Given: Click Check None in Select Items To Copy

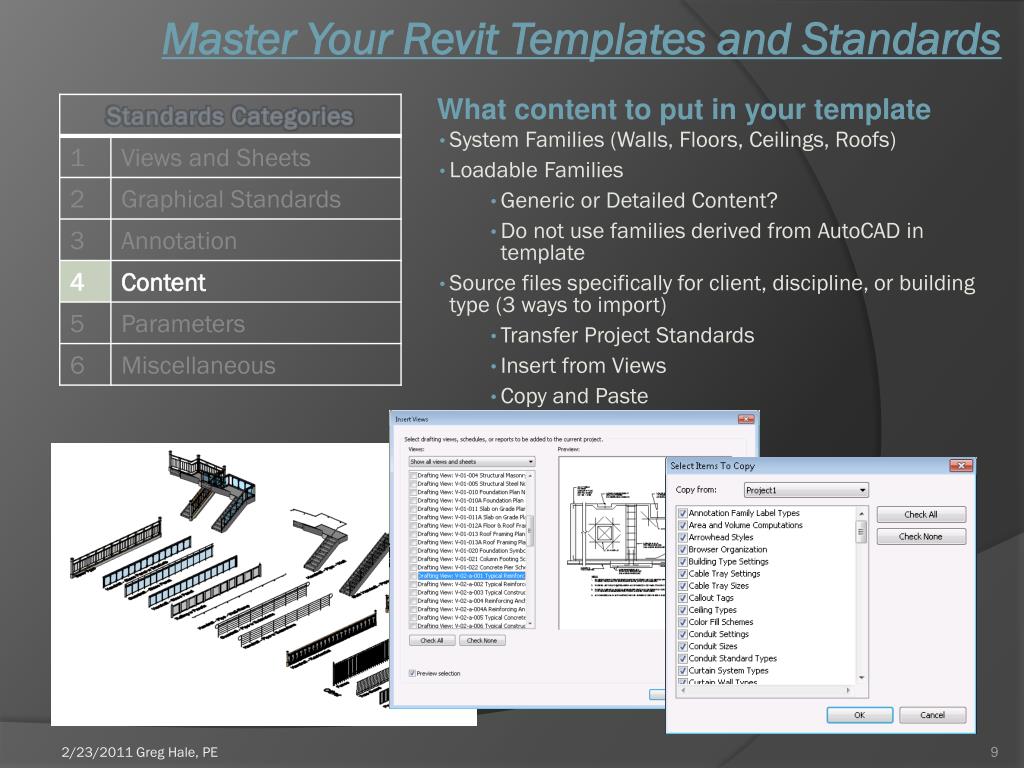Looking at the screenshot, I should click(921, 537).
